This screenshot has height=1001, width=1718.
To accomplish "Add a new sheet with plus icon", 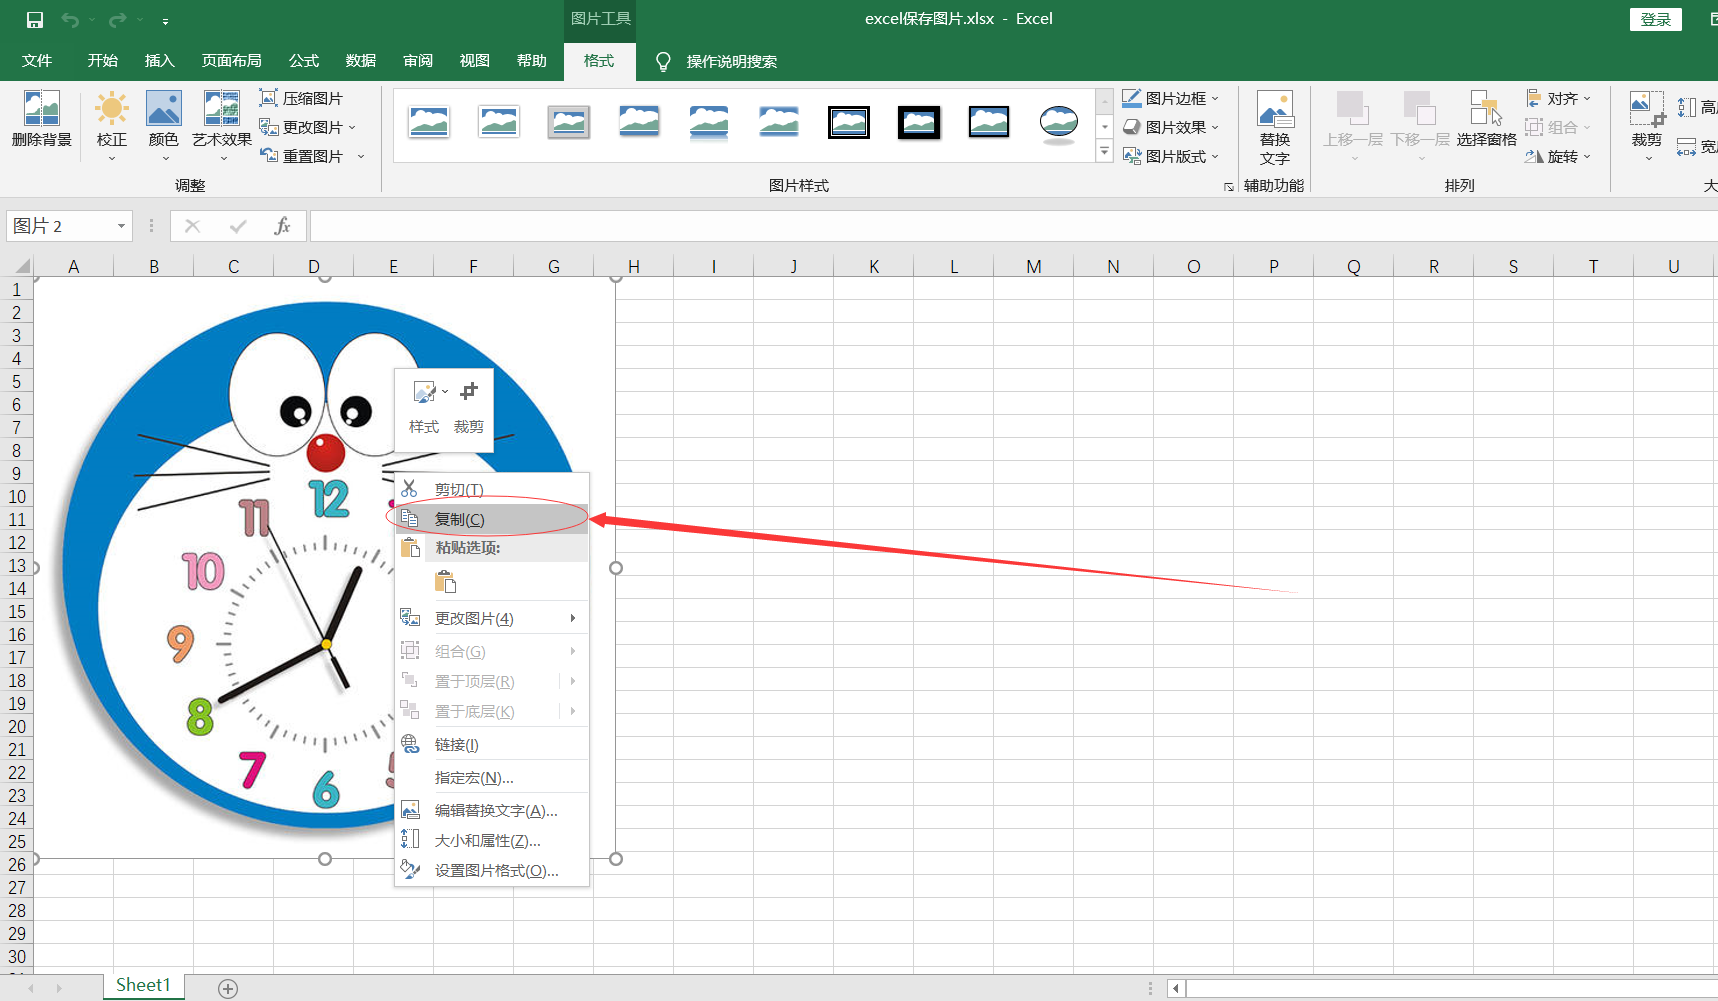I will [x=228, y=988].
